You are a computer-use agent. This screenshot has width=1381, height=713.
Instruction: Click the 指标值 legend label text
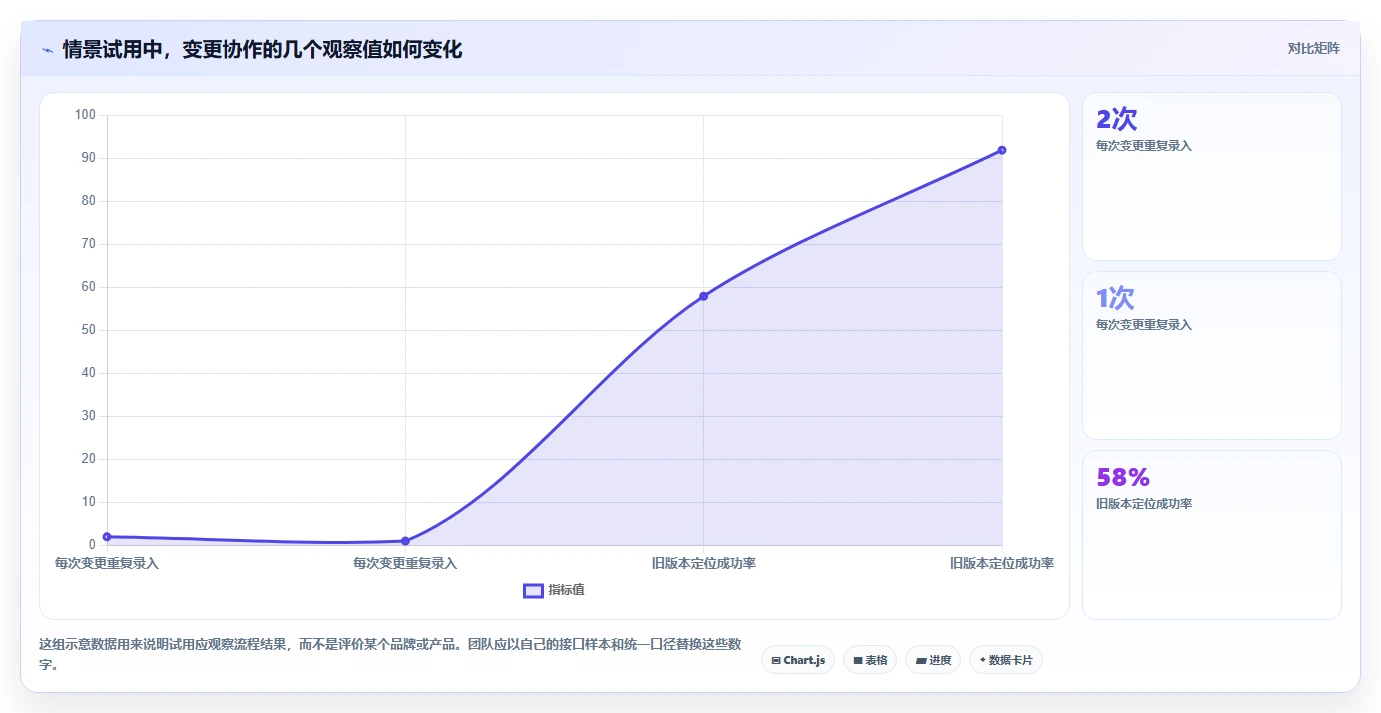pyautogui.click(x=566, y=590)
